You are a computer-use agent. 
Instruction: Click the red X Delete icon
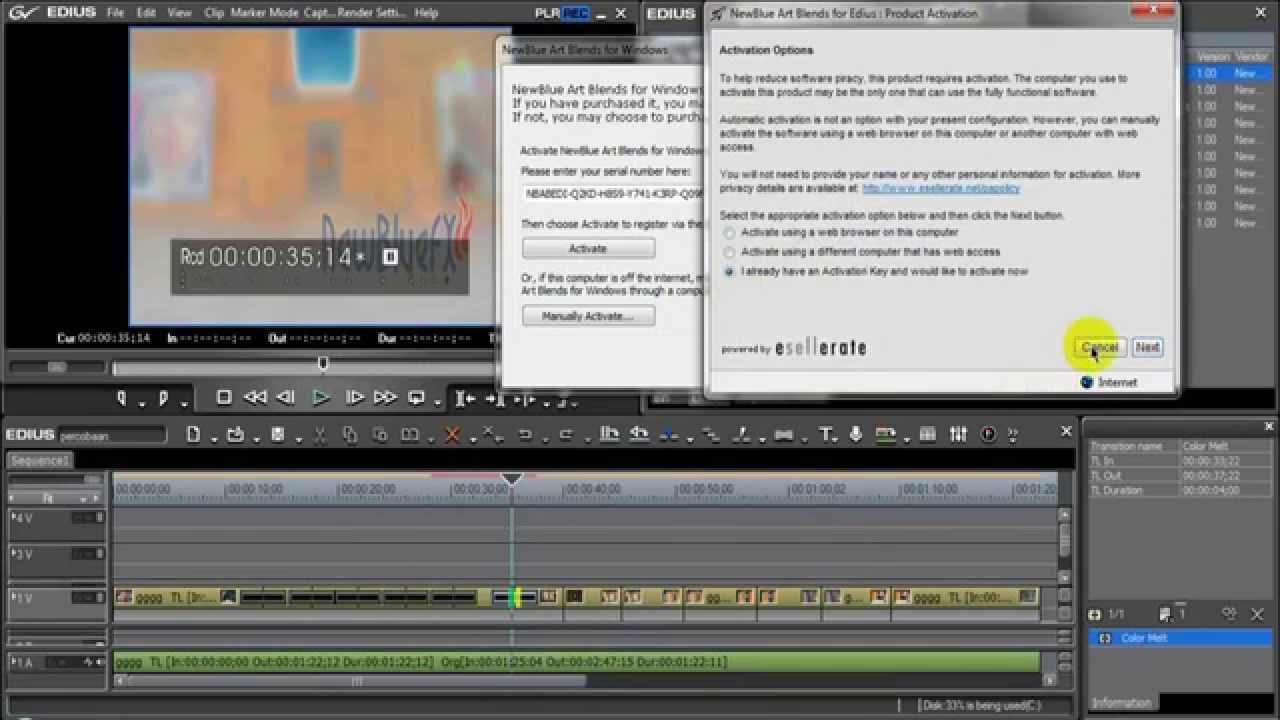[452, 434]
